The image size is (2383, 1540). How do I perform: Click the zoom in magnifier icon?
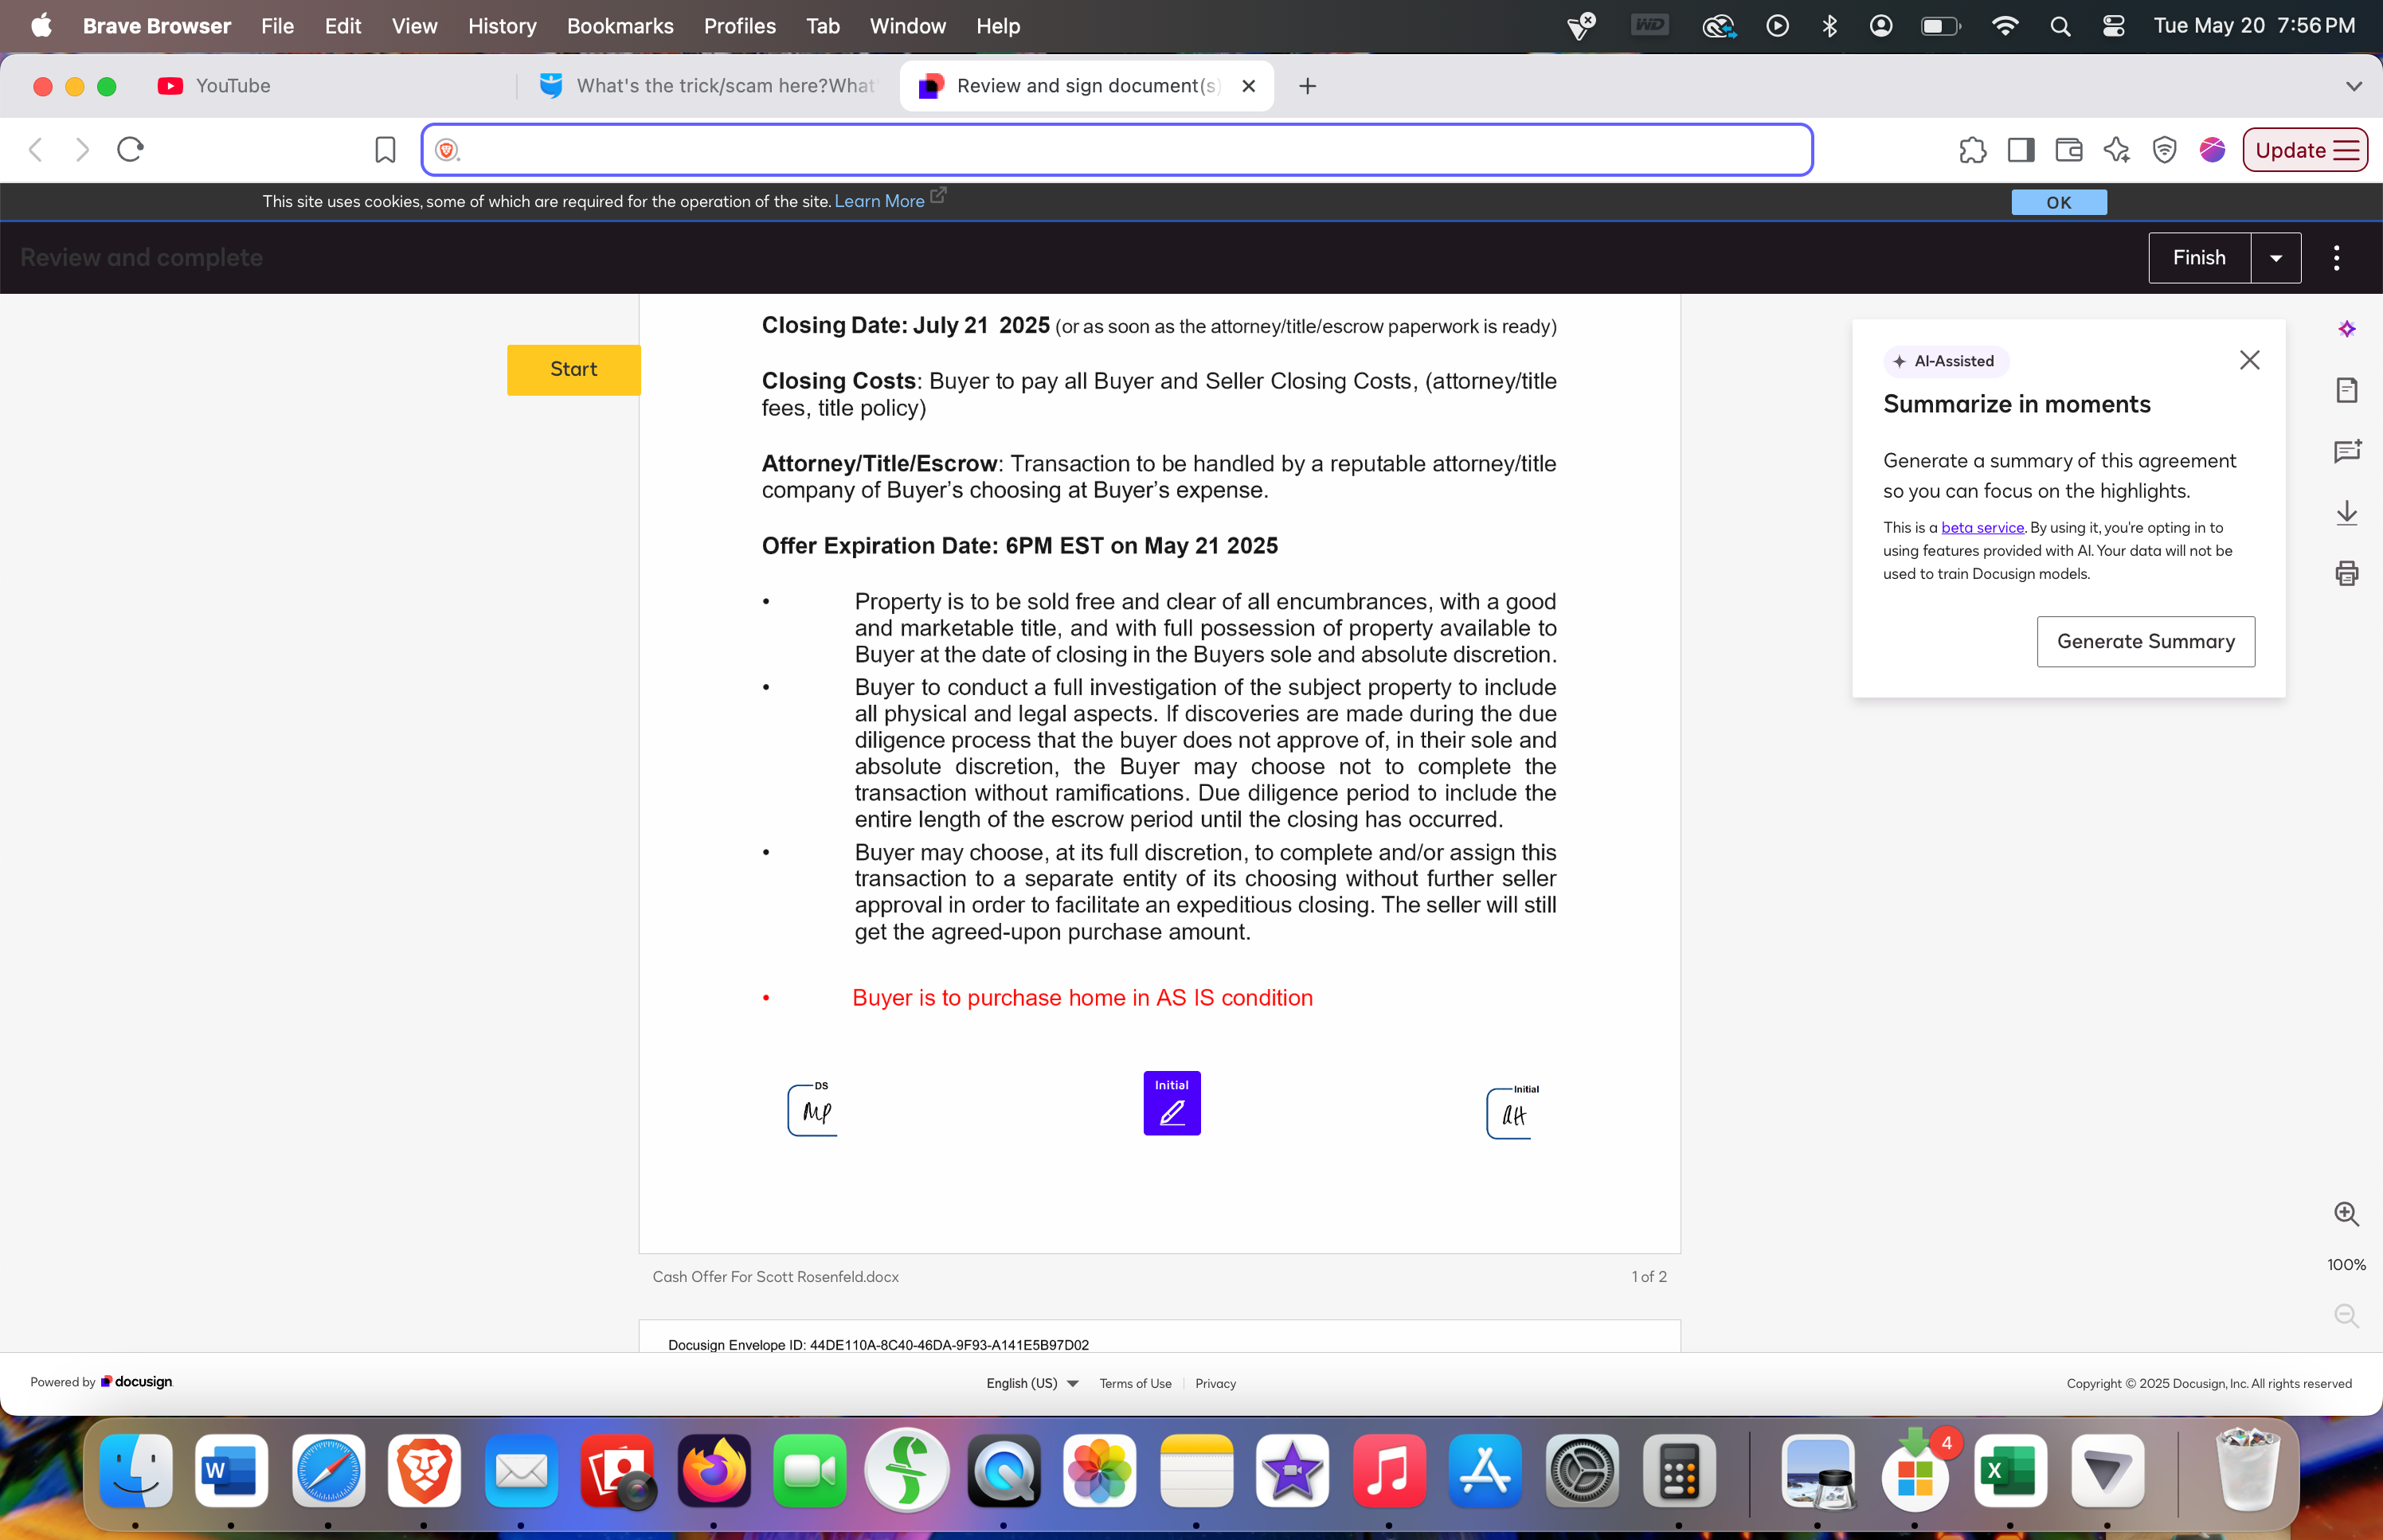coord(2346,1214)
